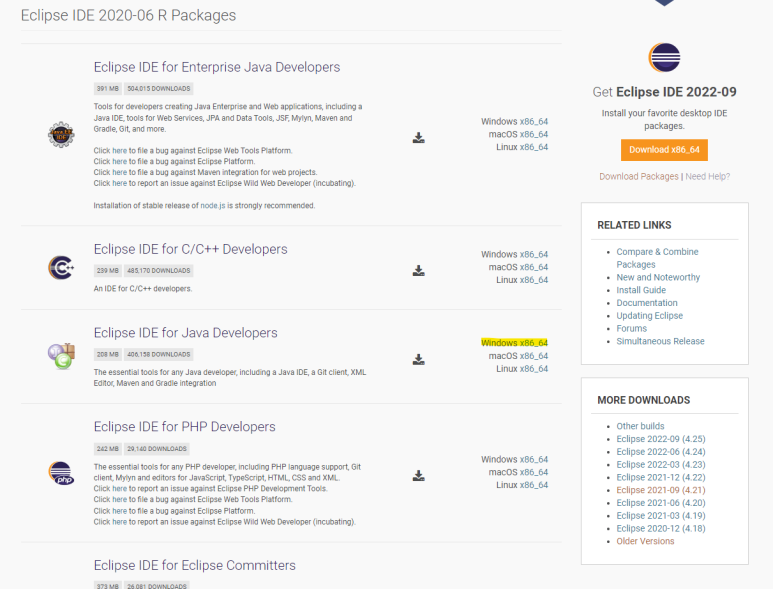Open the Other builds link
773x589 pixels.
pyautogui.click(x=640, y=426)
